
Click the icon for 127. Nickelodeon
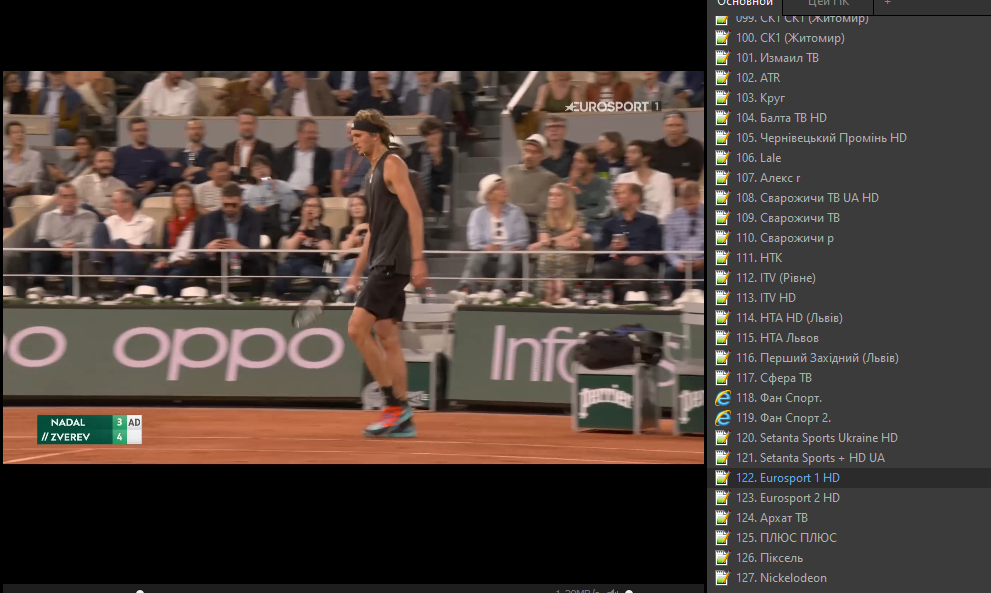coord(722,578)
